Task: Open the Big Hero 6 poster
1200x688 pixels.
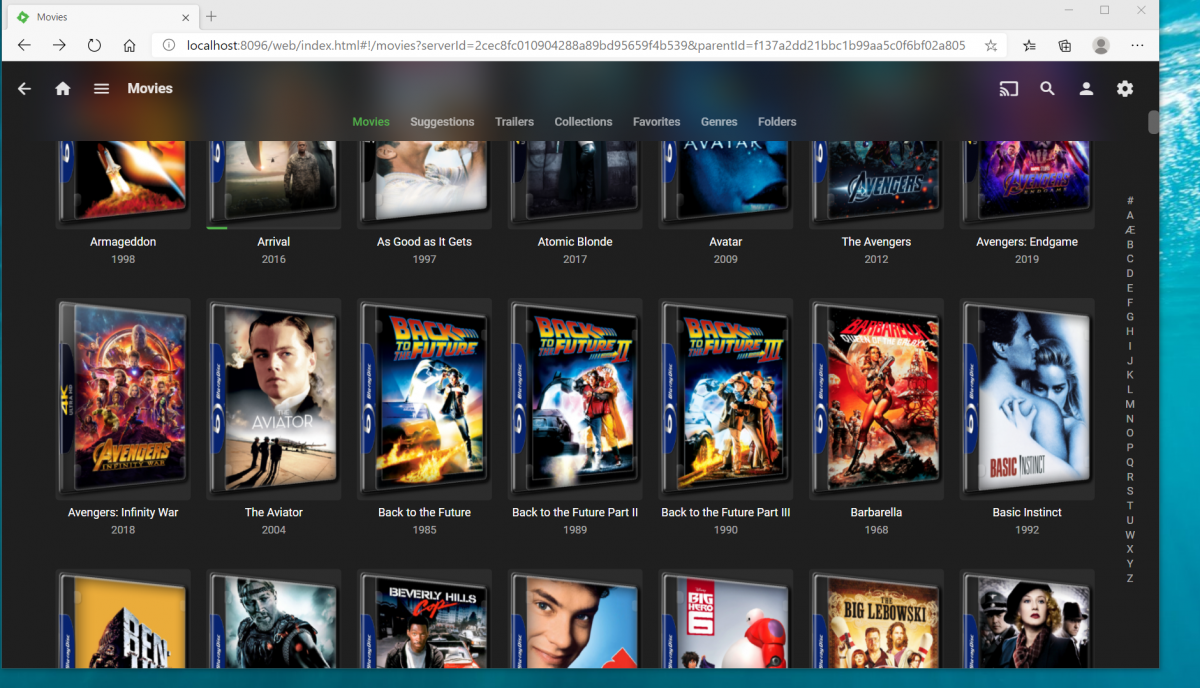Action: 726,619
